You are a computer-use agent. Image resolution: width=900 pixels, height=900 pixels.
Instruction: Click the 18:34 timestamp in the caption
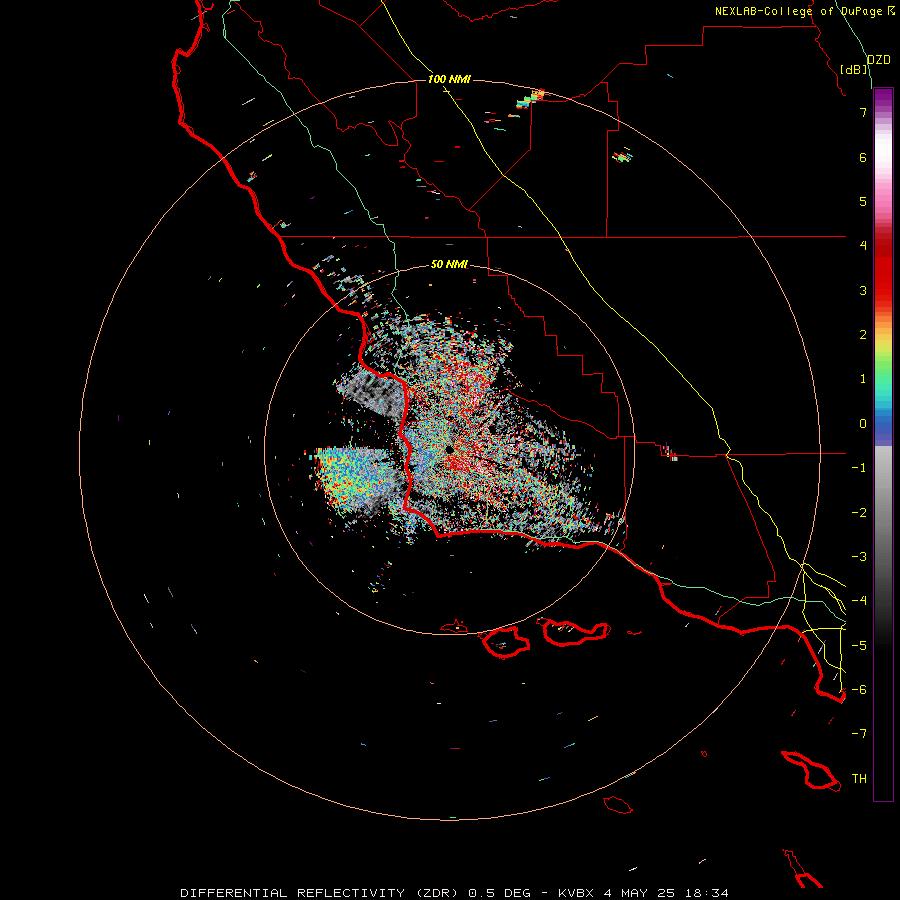coord(706,893)
